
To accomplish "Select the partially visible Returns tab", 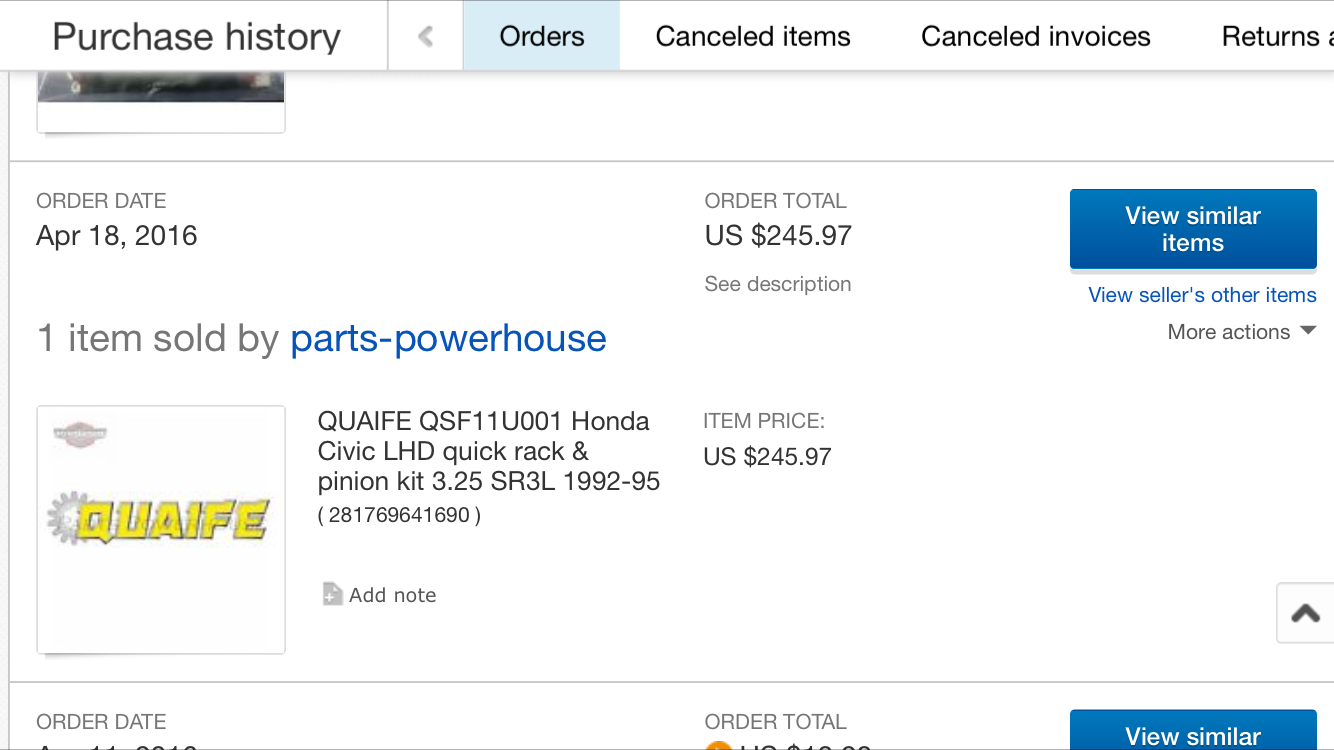I will click(x=1276, y=37).
